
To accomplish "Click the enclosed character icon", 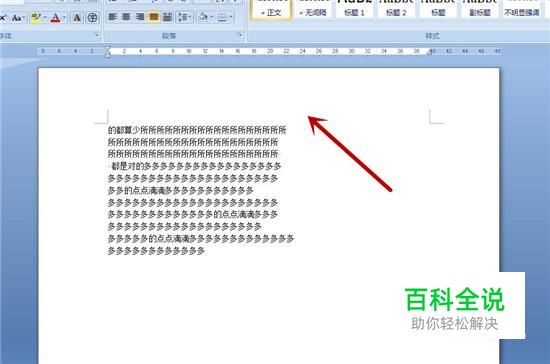I will pyautogui.click(x=92, y=18).
